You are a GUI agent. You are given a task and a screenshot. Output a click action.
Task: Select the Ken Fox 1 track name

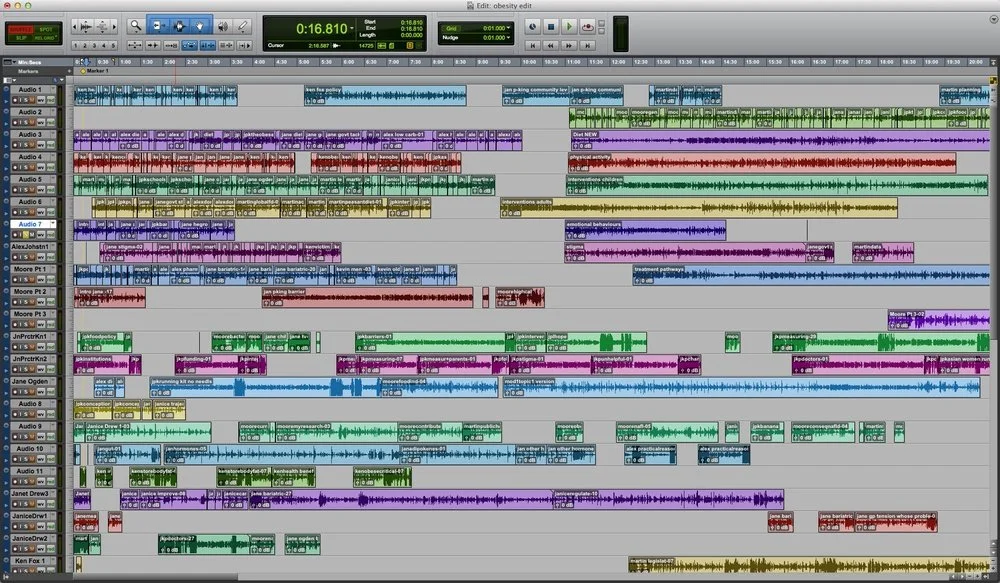[30, 561]
